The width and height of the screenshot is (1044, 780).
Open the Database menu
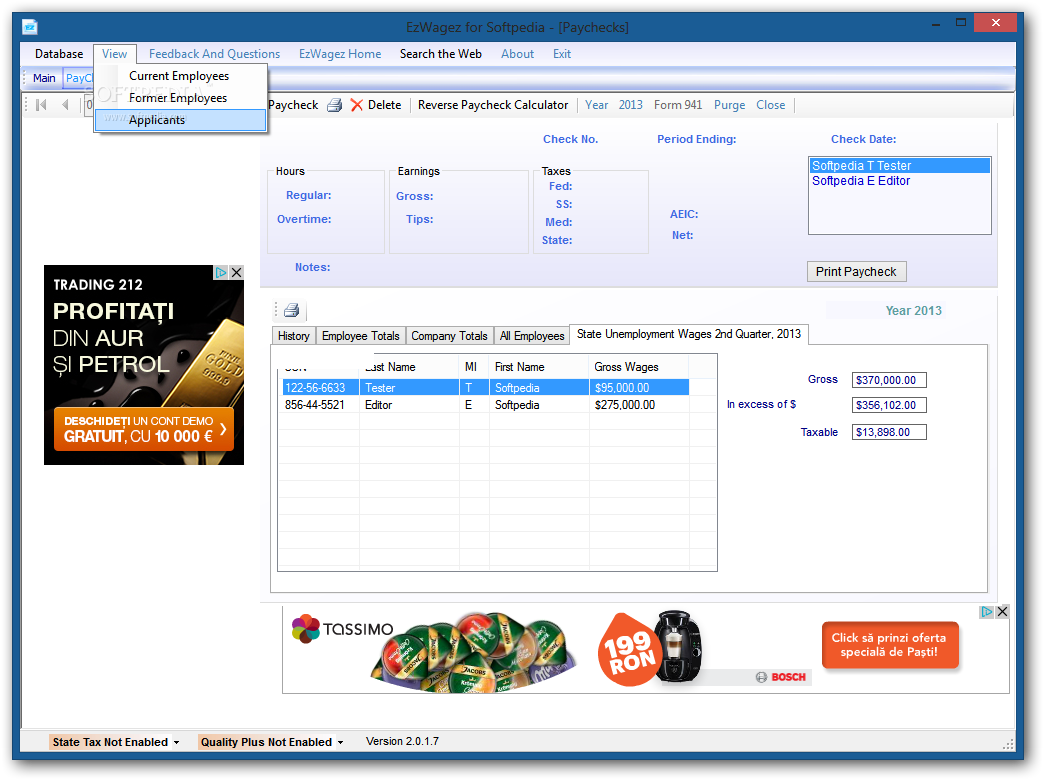(59, 54)
